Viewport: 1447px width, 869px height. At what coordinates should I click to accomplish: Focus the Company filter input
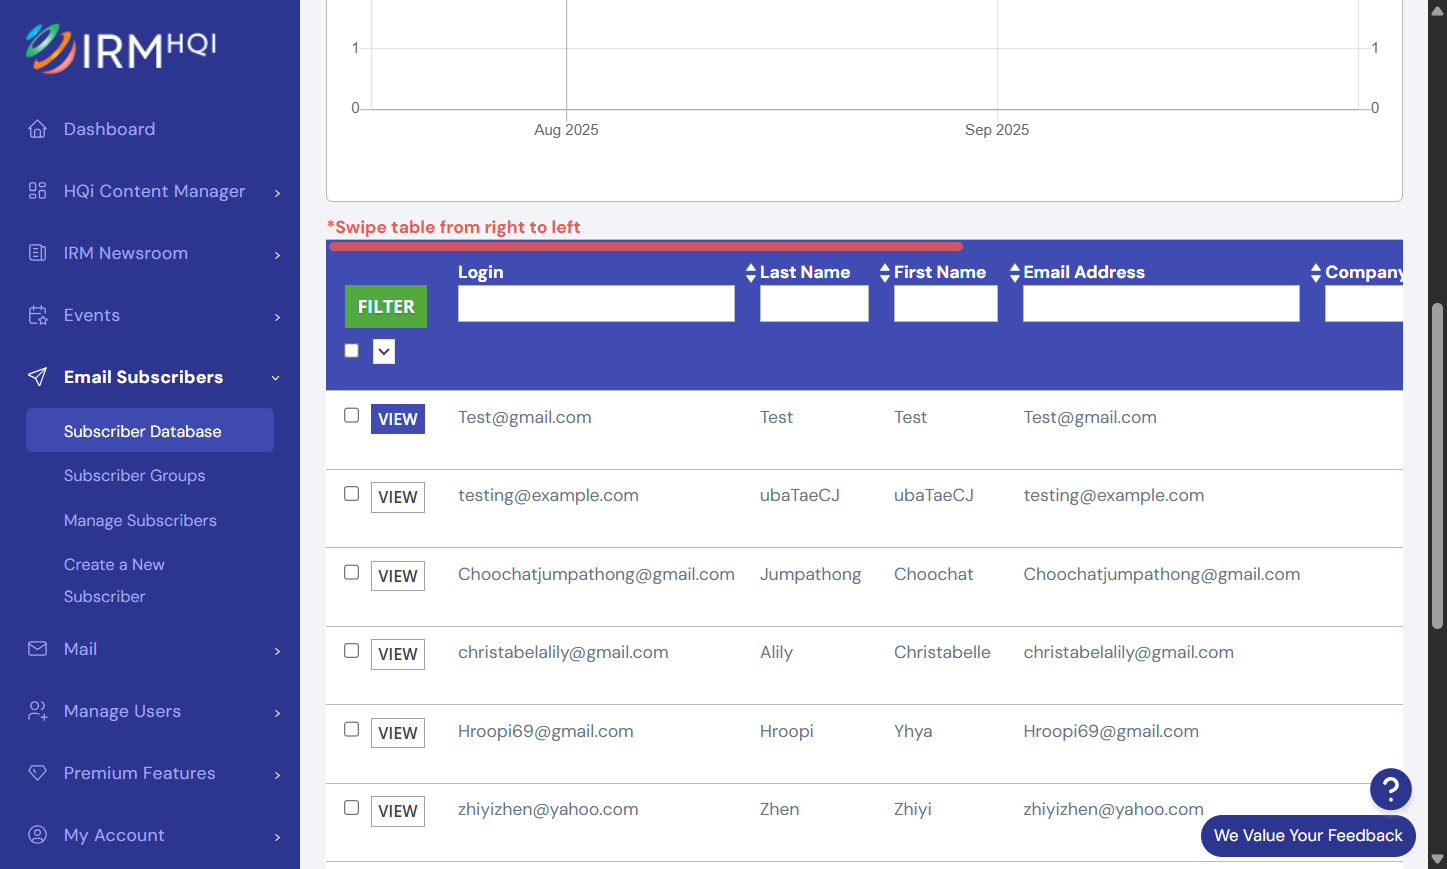1364,304
